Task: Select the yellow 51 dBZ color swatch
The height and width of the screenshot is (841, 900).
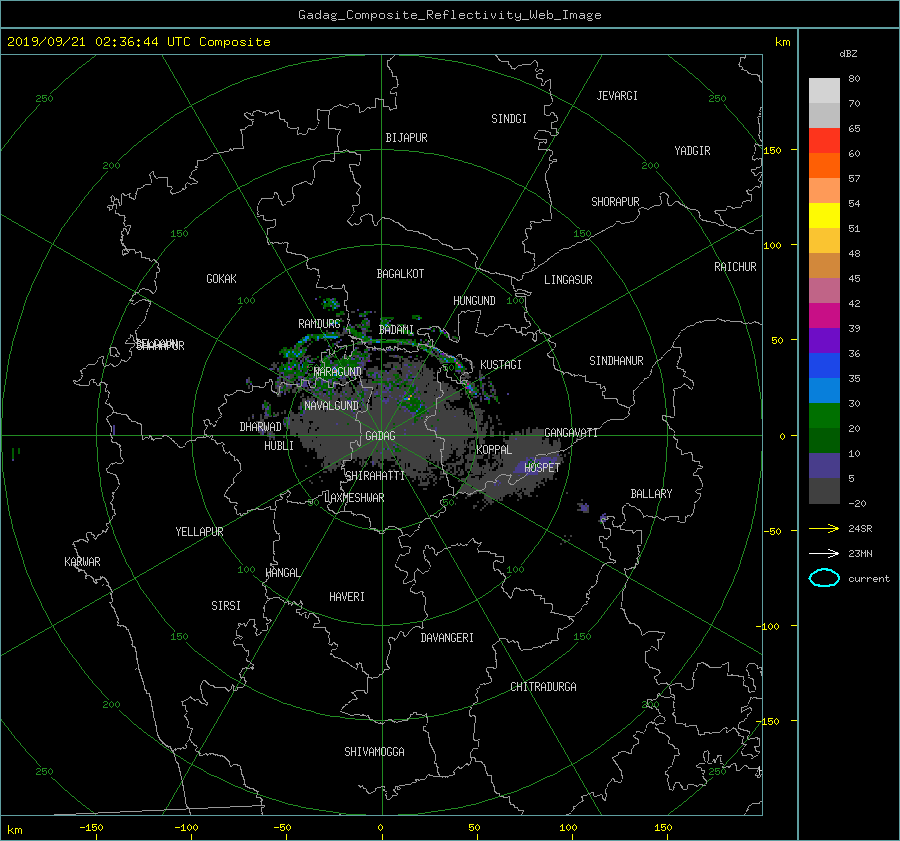Action: point(824,216)
